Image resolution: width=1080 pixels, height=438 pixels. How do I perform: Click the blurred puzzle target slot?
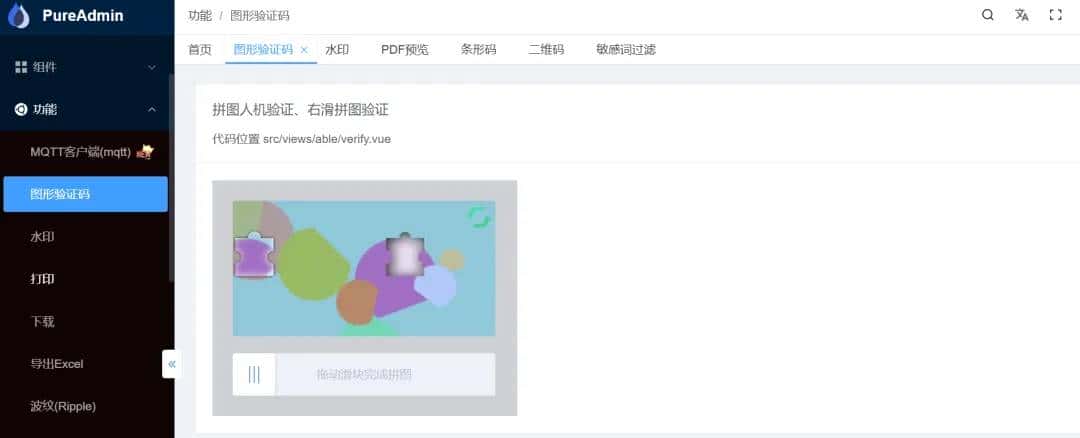click(x=406, y=256)
